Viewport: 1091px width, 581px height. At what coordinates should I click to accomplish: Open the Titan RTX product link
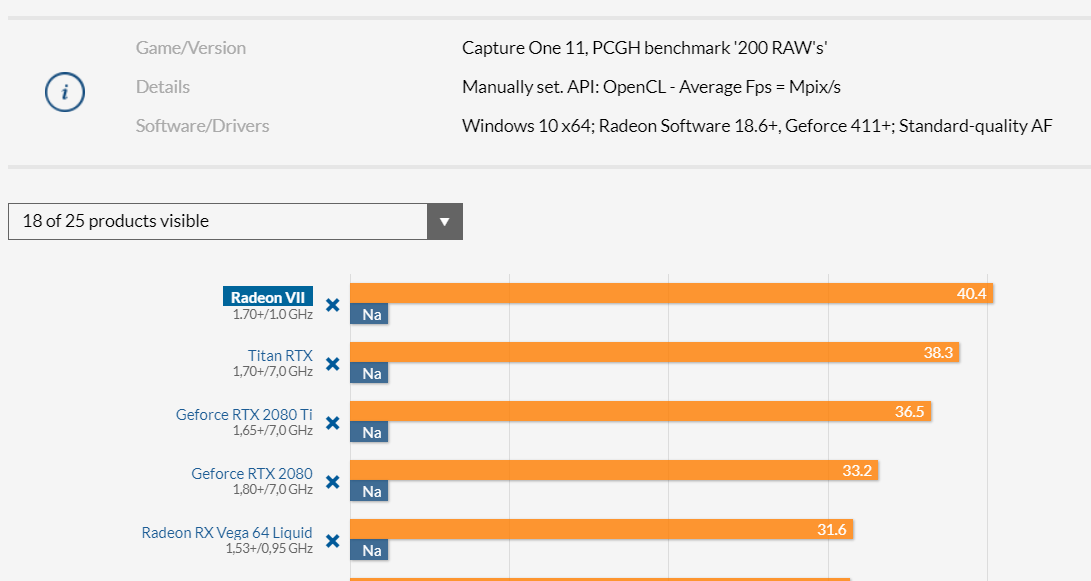(280, 356)
